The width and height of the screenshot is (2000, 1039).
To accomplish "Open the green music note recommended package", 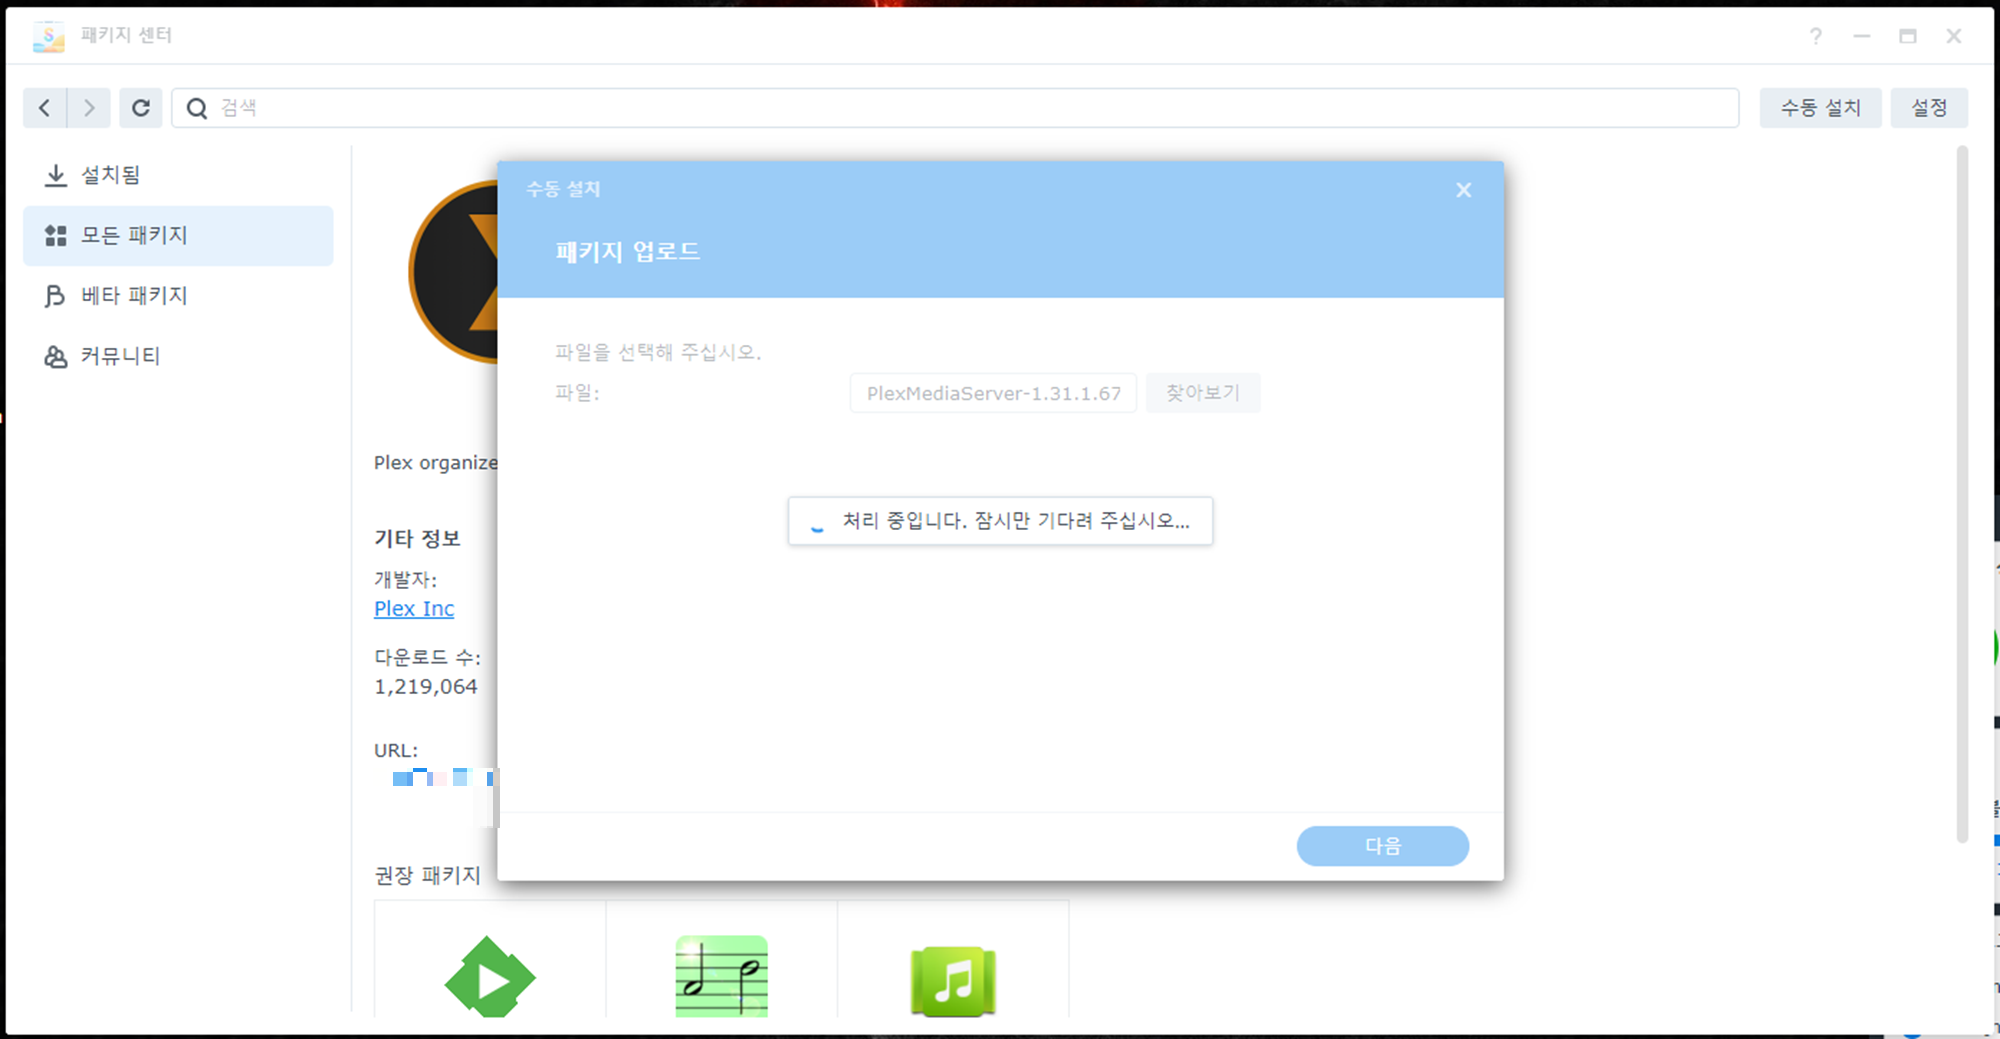I will point(953,981).
